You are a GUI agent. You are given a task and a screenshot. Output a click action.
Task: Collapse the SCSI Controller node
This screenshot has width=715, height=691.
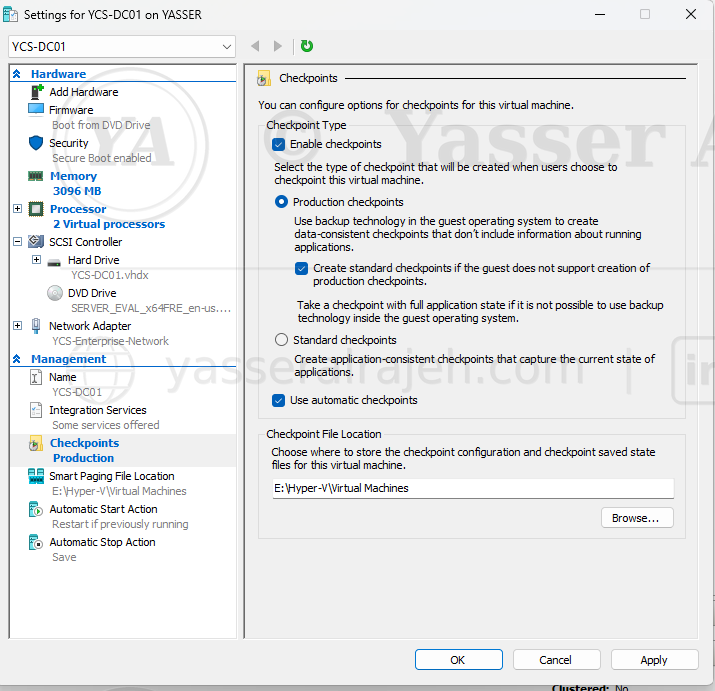(x=17, y=242)
